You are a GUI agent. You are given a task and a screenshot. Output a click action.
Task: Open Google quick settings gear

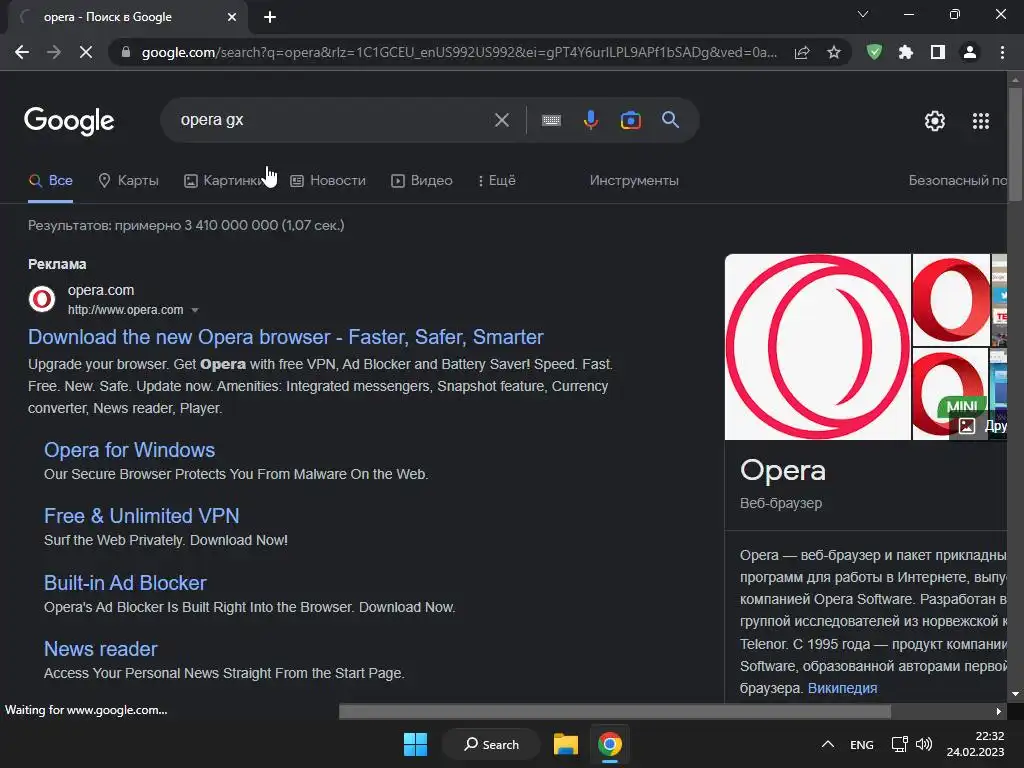click(935, 121)
